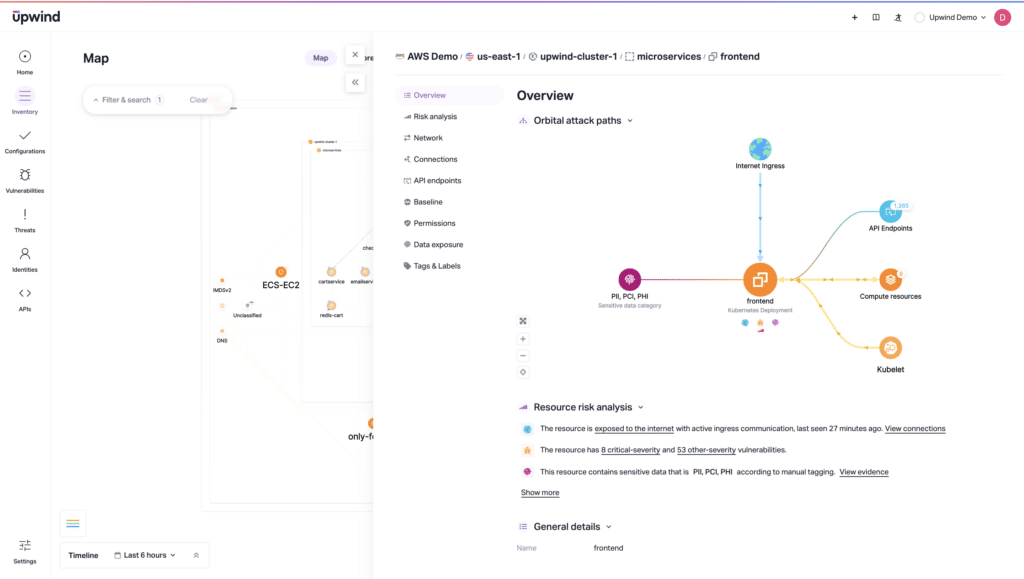Screen dimensions: 1024x579
Task: Click the 1,365 API endpoints badge
Action: click(901, 206)
